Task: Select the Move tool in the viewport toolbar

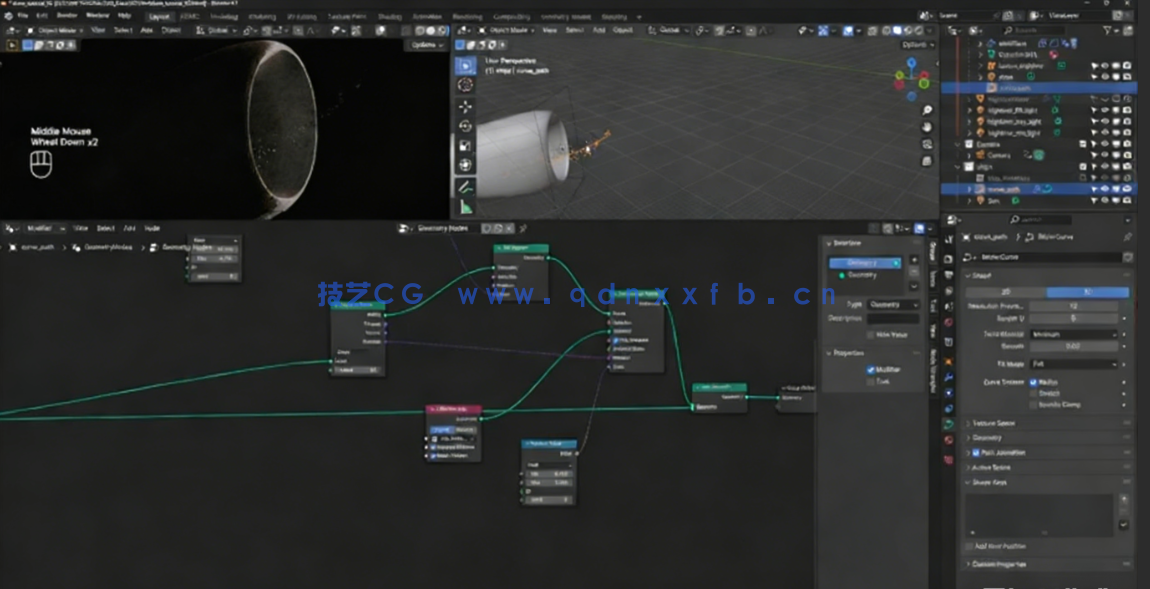Action: [x=465, y=107]
